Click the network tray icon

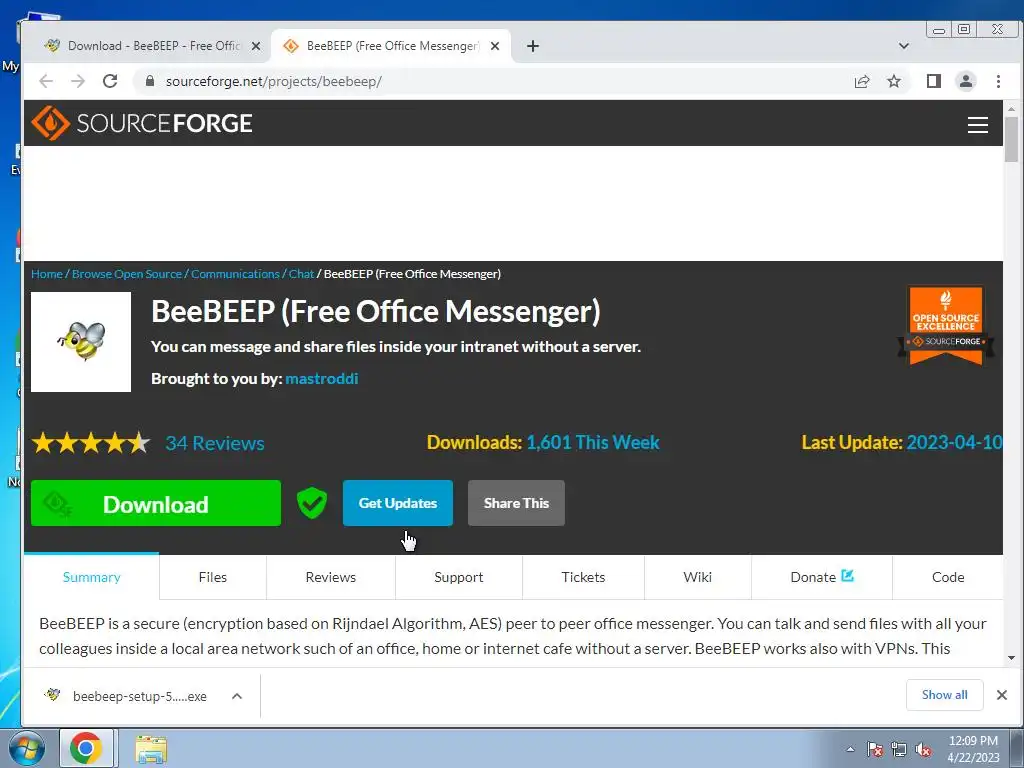[x=899, y=750]
